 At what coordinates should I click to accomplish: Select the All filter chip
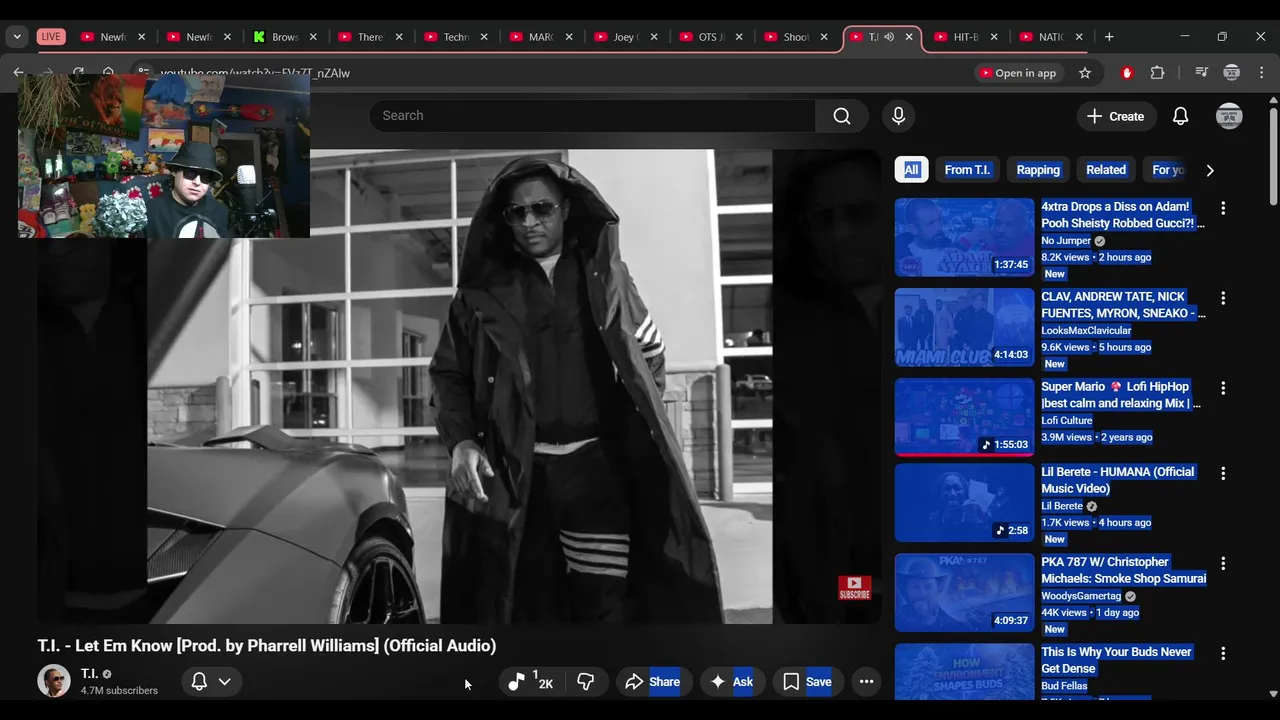(x=911, y=170)
